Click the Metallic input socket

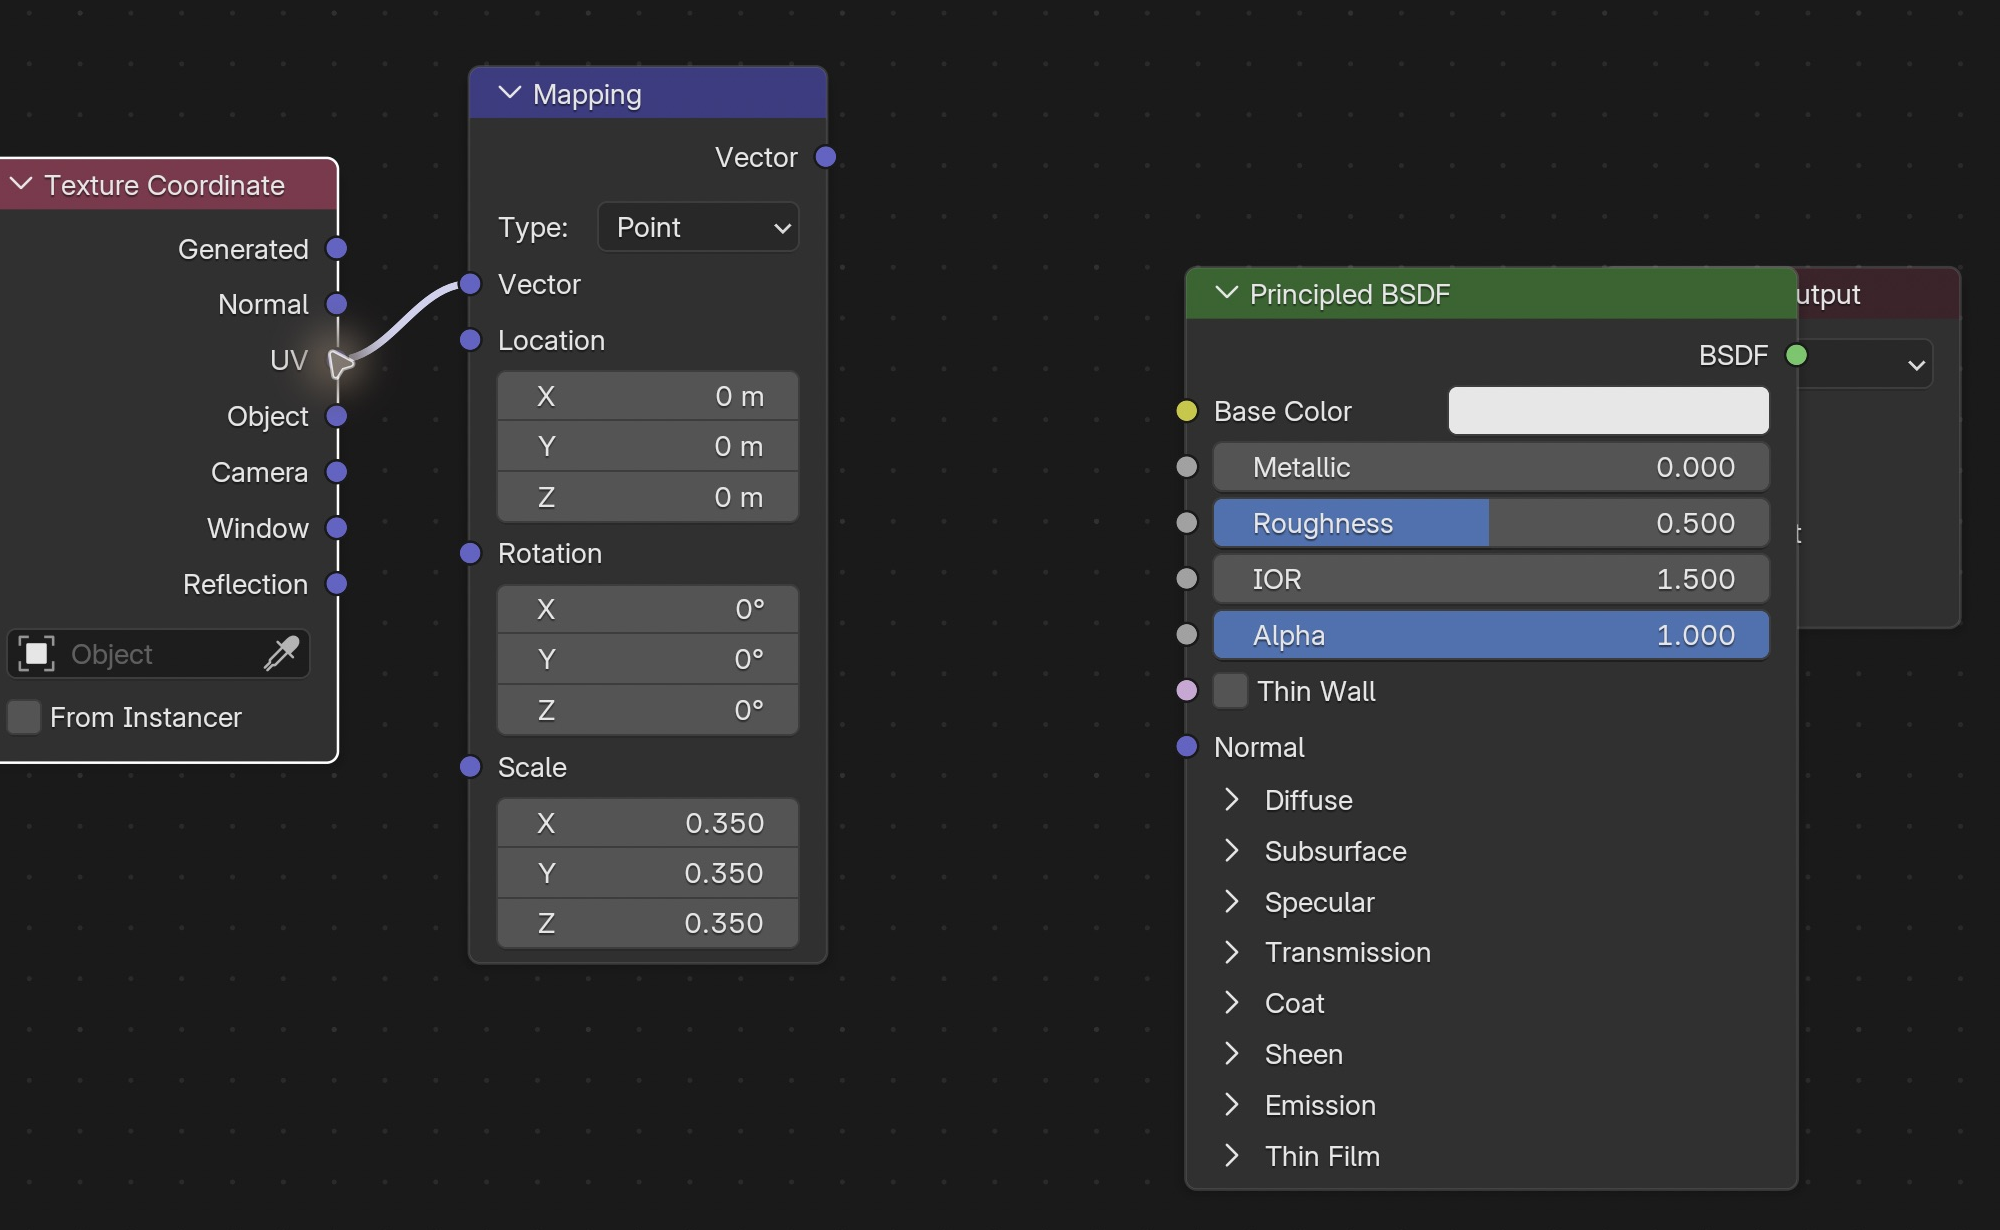tap(1187, 467)
